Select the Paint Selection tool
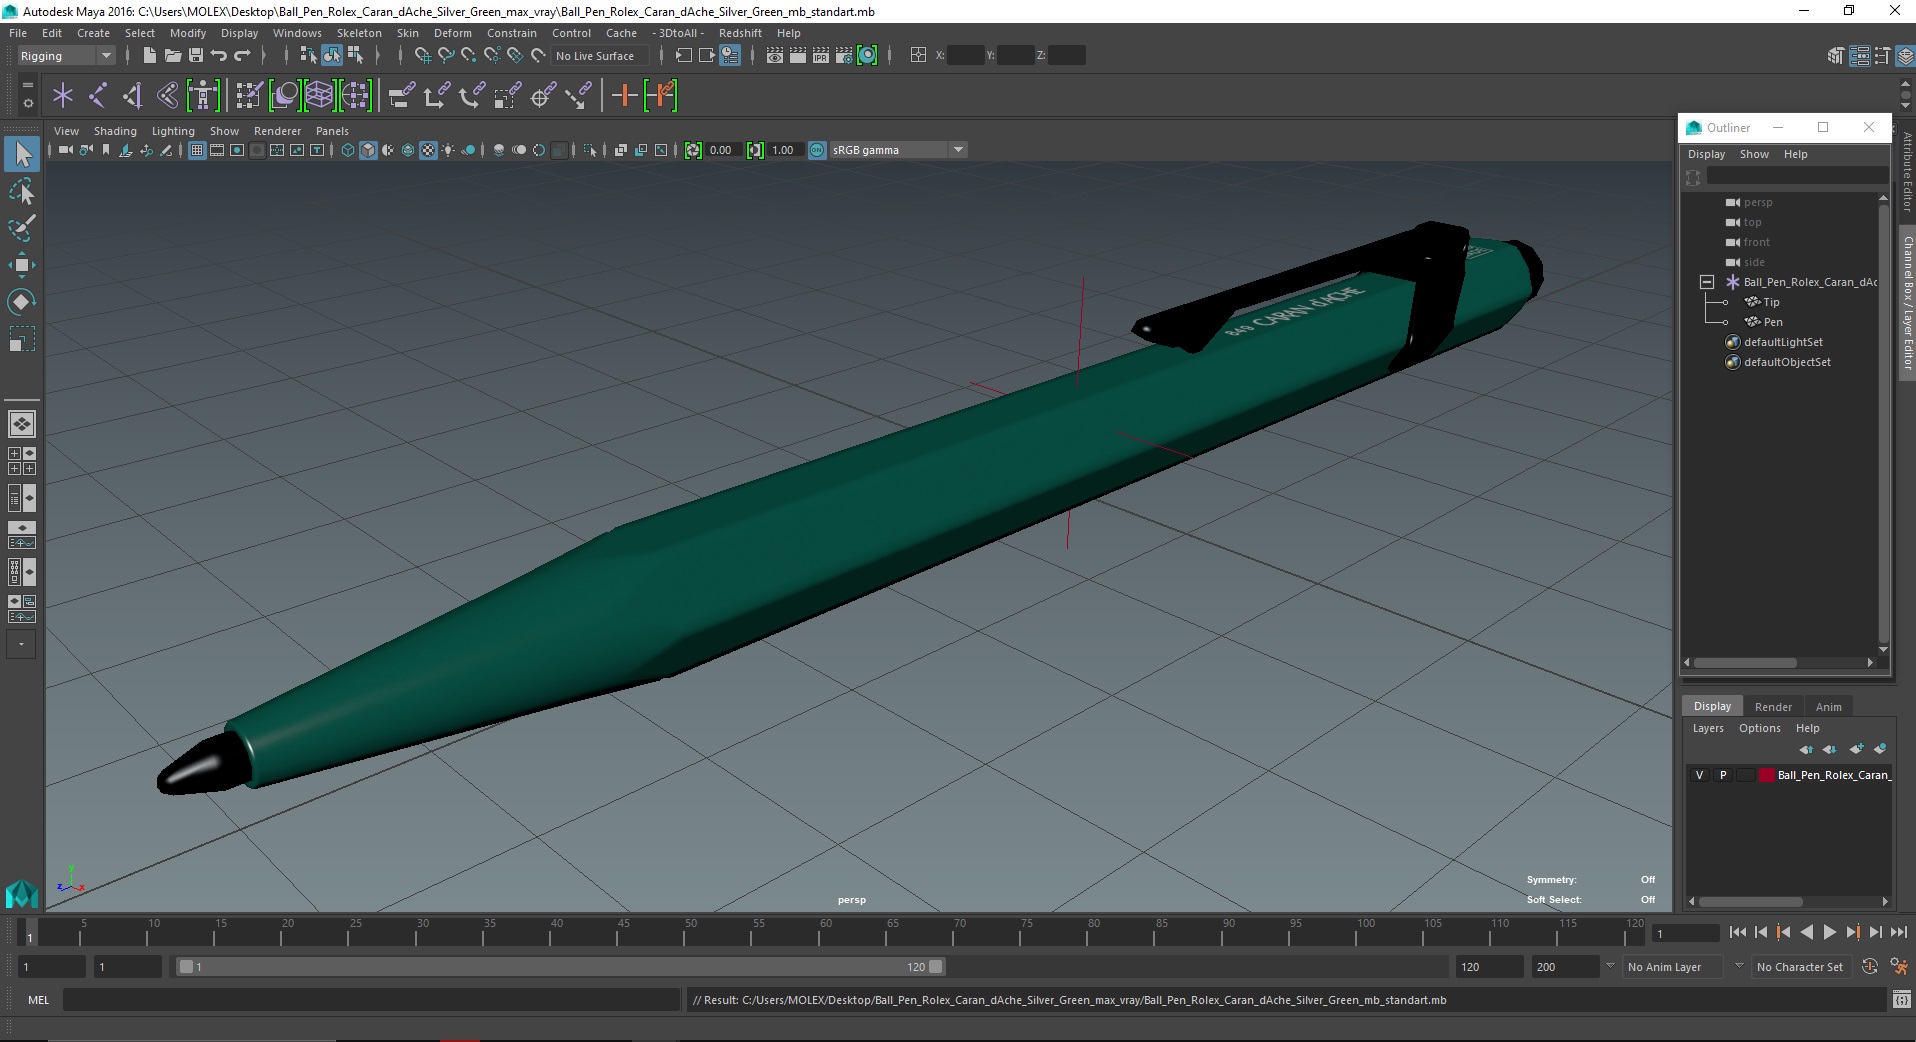Image resolution: width=1916 pixels, height=1042 pixels. pos(22,228)
